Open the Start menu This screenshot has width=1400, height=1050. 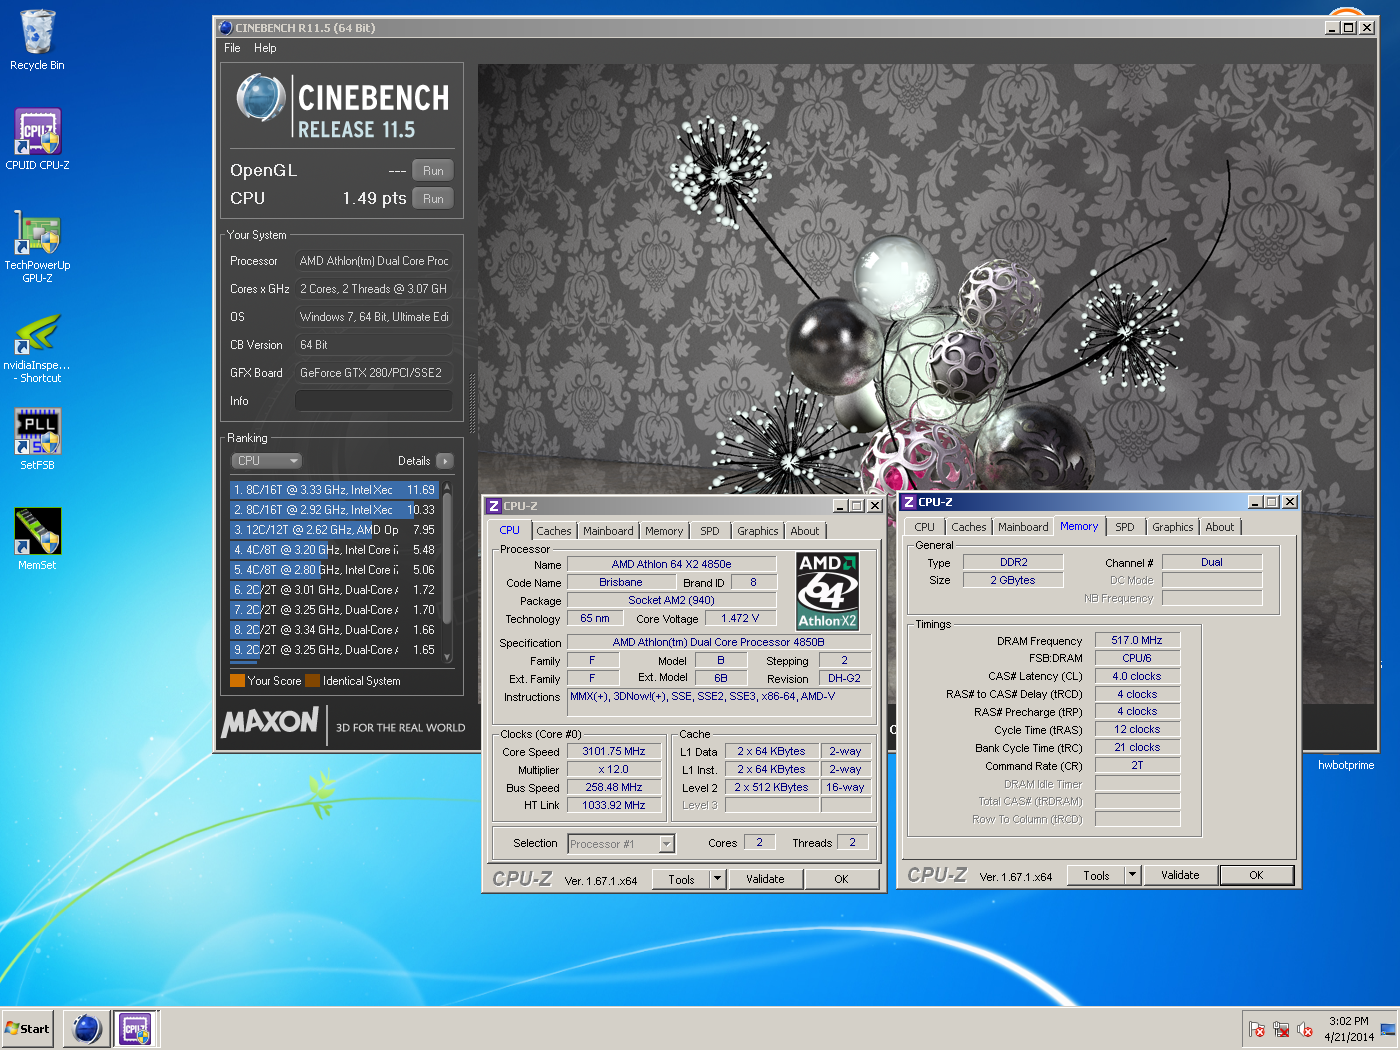pos(27,1028)
